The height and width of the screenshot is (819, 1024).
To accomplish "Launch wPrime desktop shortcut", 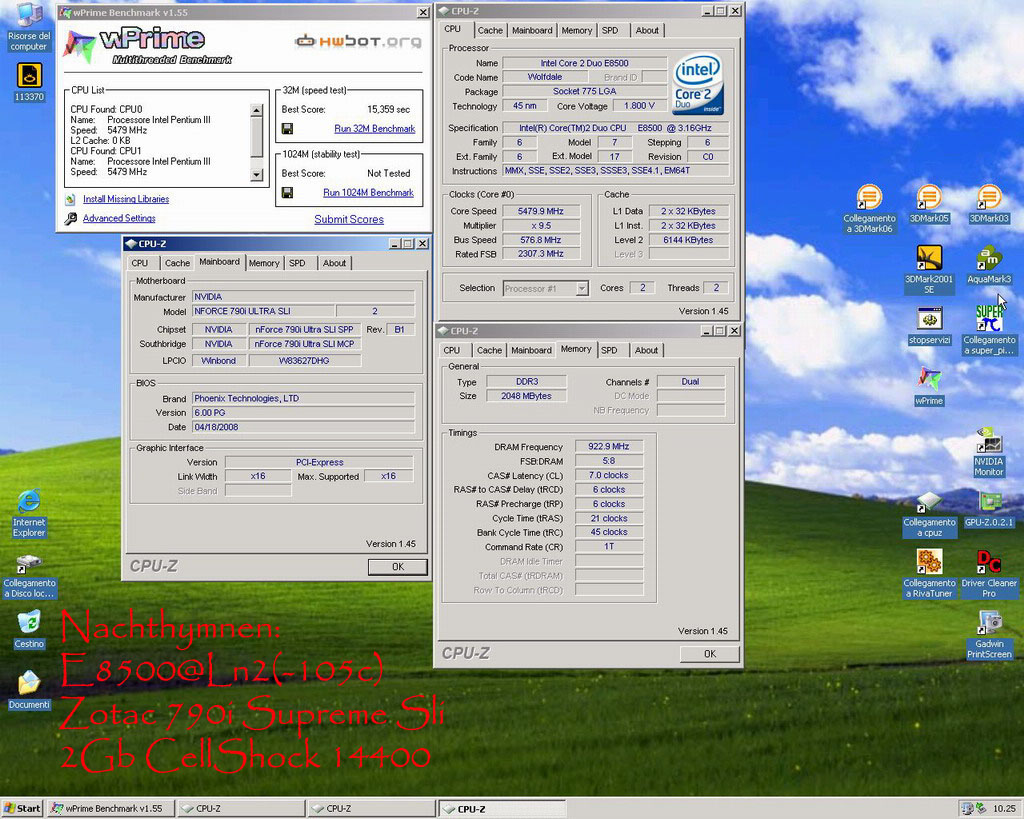I will click(929, 386).
